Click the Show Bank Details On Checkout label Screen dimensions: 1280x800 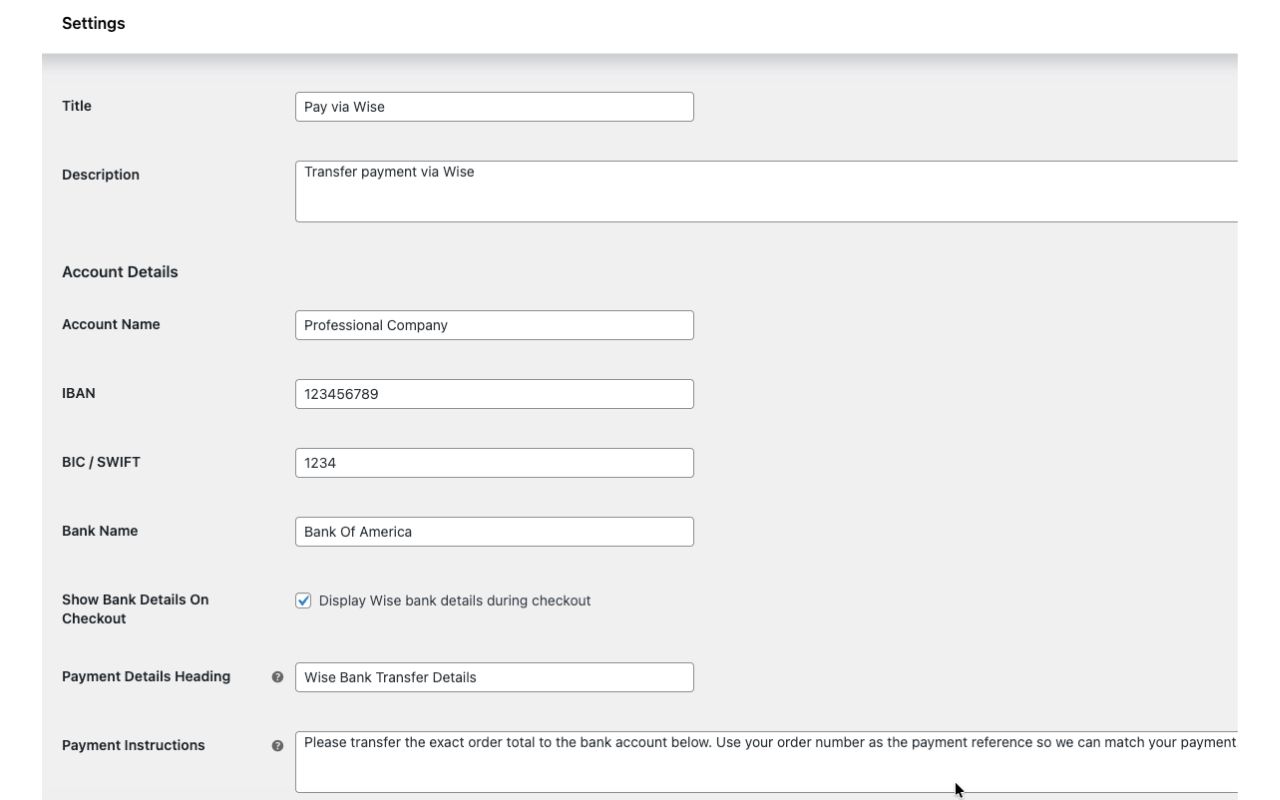(x=135, y=609)
